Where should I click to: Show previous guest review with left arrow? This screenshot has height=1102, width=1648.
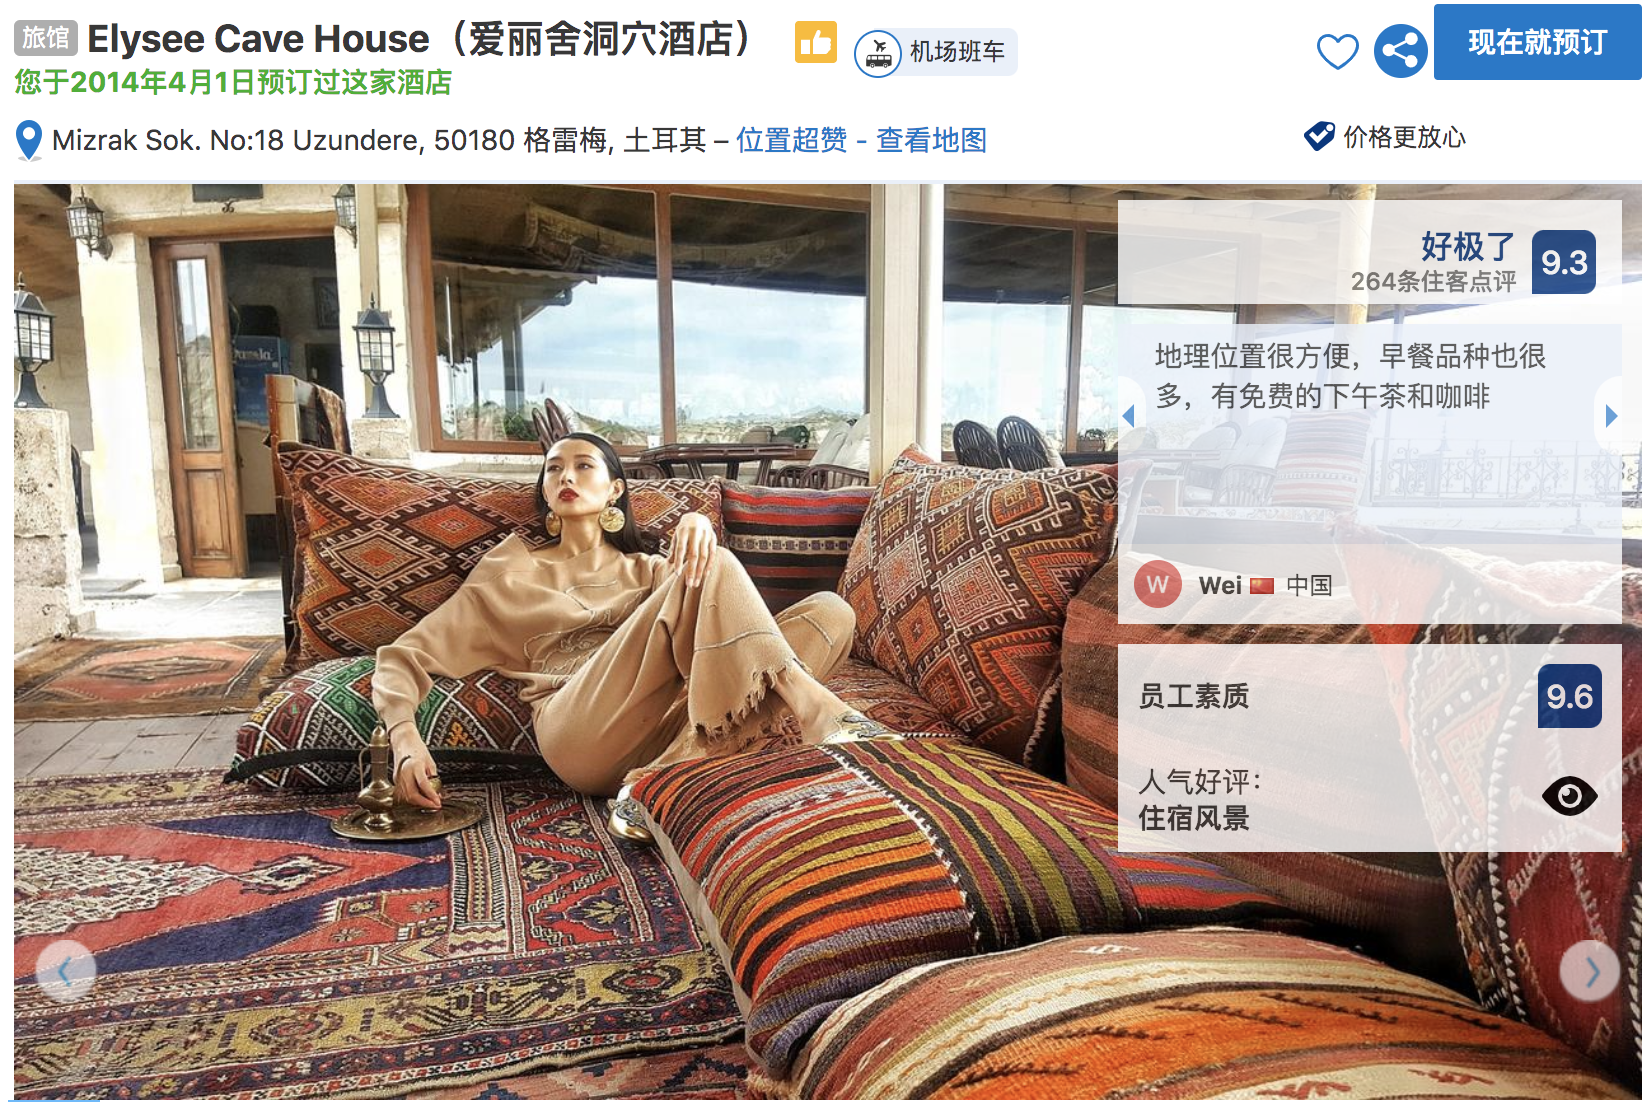[1129, 415]
